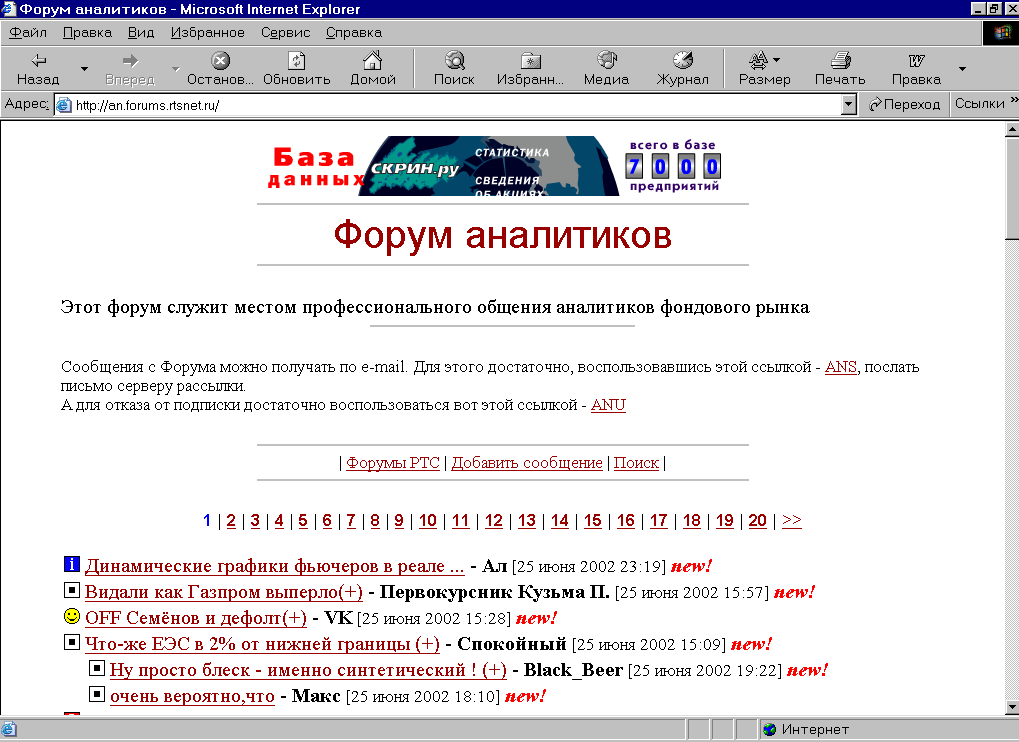The image size is (1019, 742).
Task: Click the page icon in the status bar
Action: (x=9, y=730)
